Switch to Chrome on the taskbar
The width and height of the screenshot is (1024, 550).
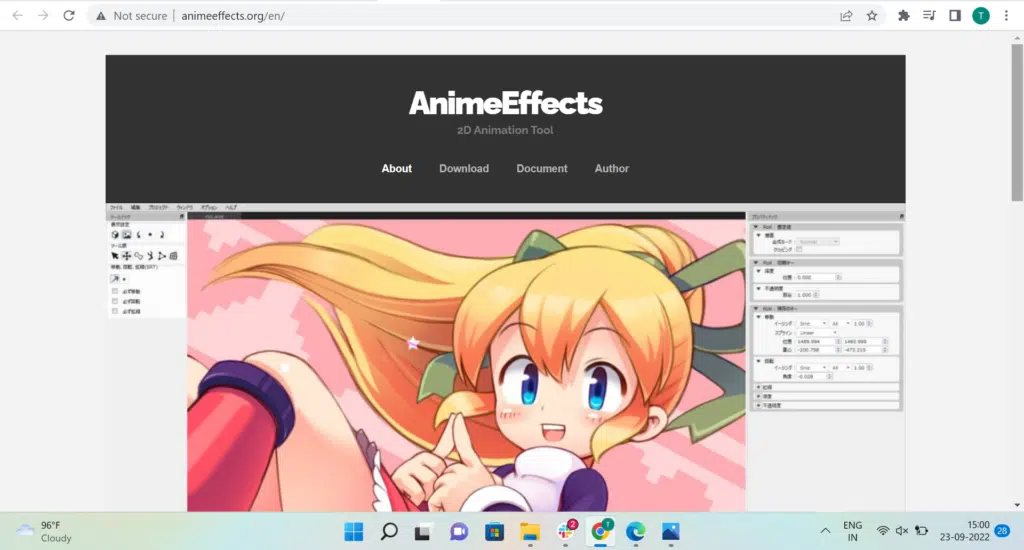click(x=600, y=532)
